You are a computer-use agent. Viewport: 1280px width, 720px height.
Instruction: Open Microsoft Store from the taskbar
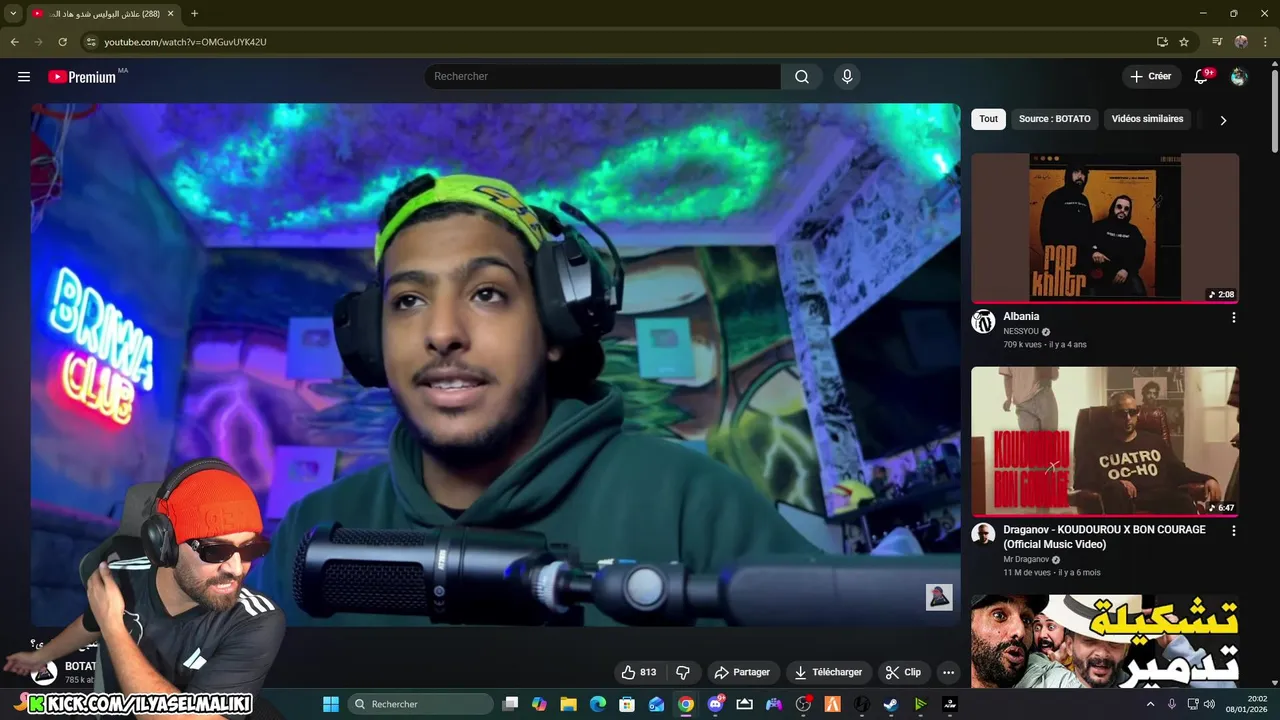(x=627, y=704)
